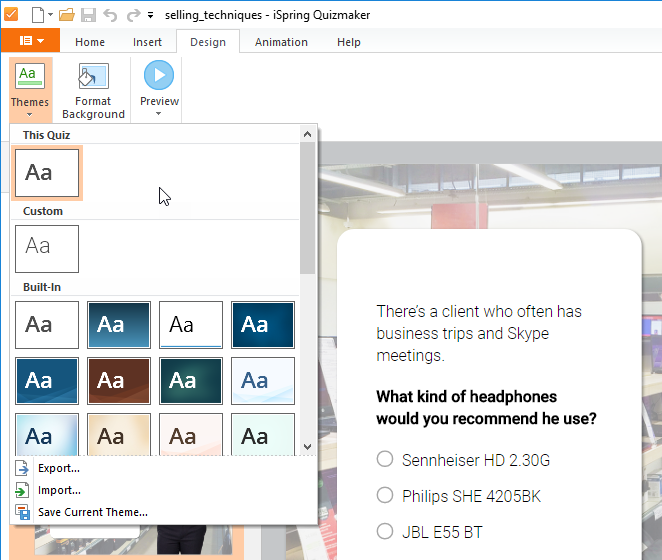Select the Custom theme thumbnail
Viewport: 662px width, 560px height.
[47, 249]
